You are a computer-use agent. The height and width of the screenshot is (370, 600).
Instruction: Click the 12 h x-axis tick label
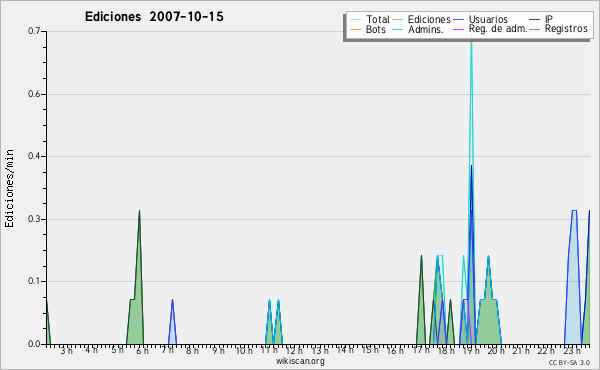coord(294,350)
